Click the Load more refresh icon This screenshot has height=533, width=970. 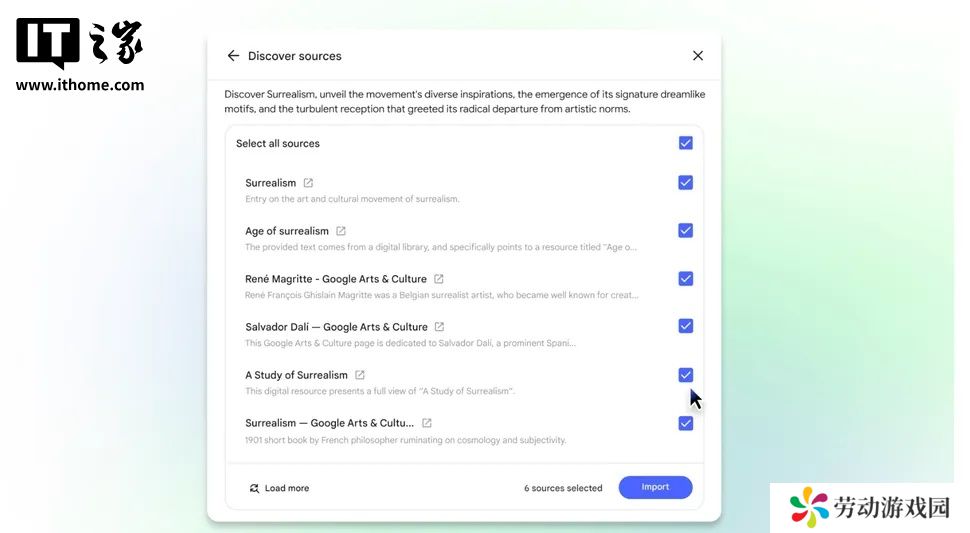(254, 488)
